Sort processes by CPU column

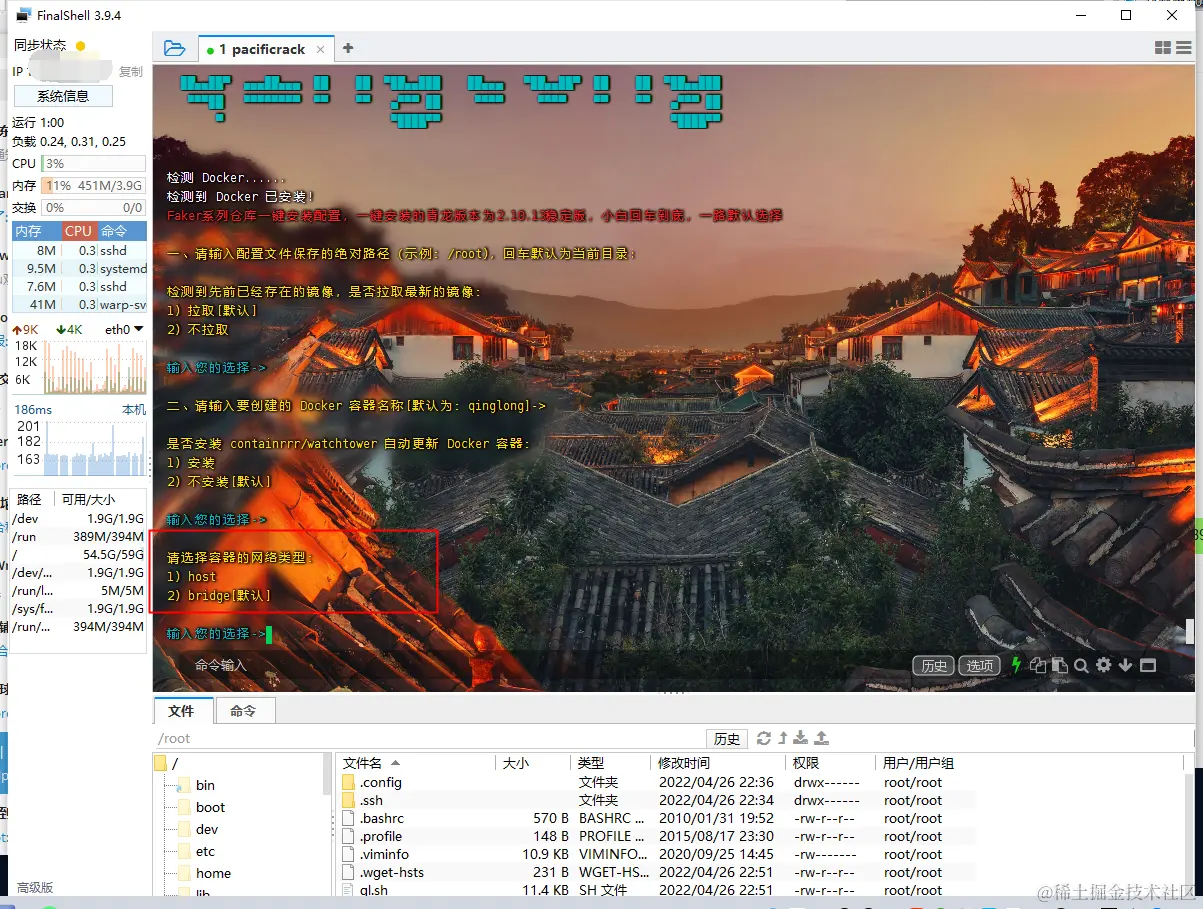(78, 230)
